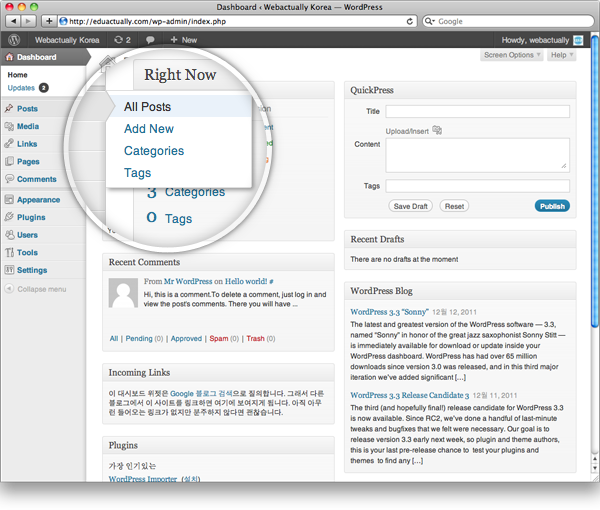Click the browser URL address field
Screen dimensions: 600x510
(237, 21)
